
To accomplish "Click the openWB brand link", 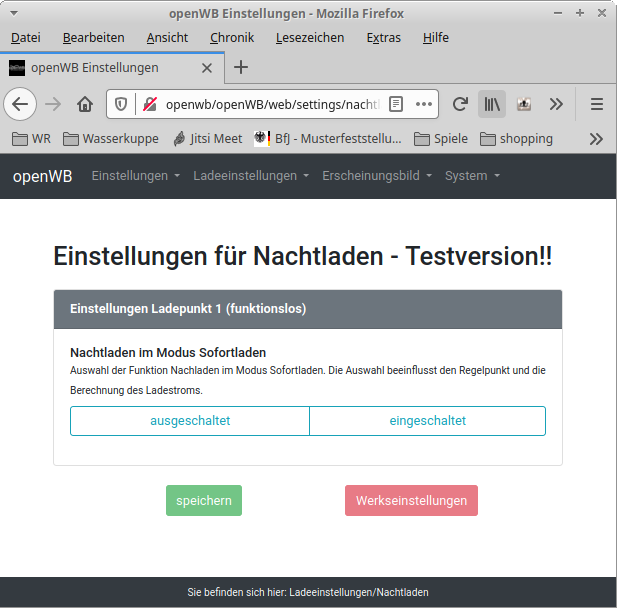I will [x=42, y=176].
